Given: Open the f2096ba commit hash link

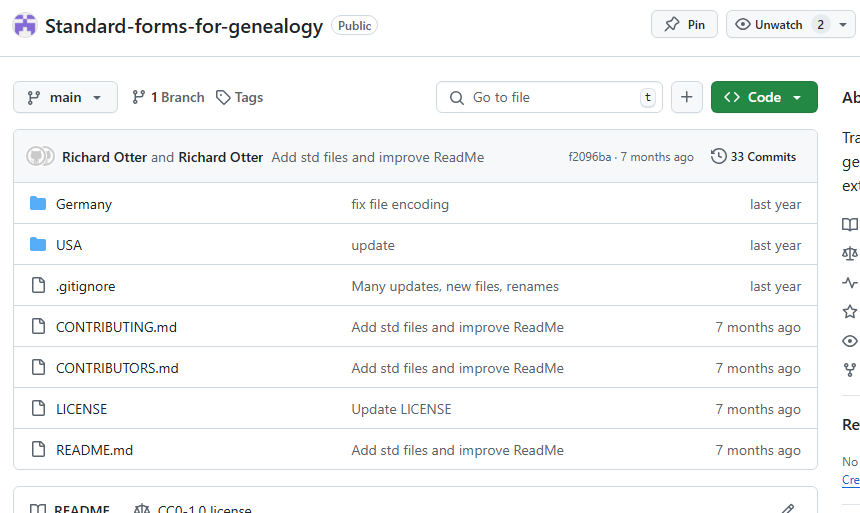Looking at the screenshot, I should (589, 157).
